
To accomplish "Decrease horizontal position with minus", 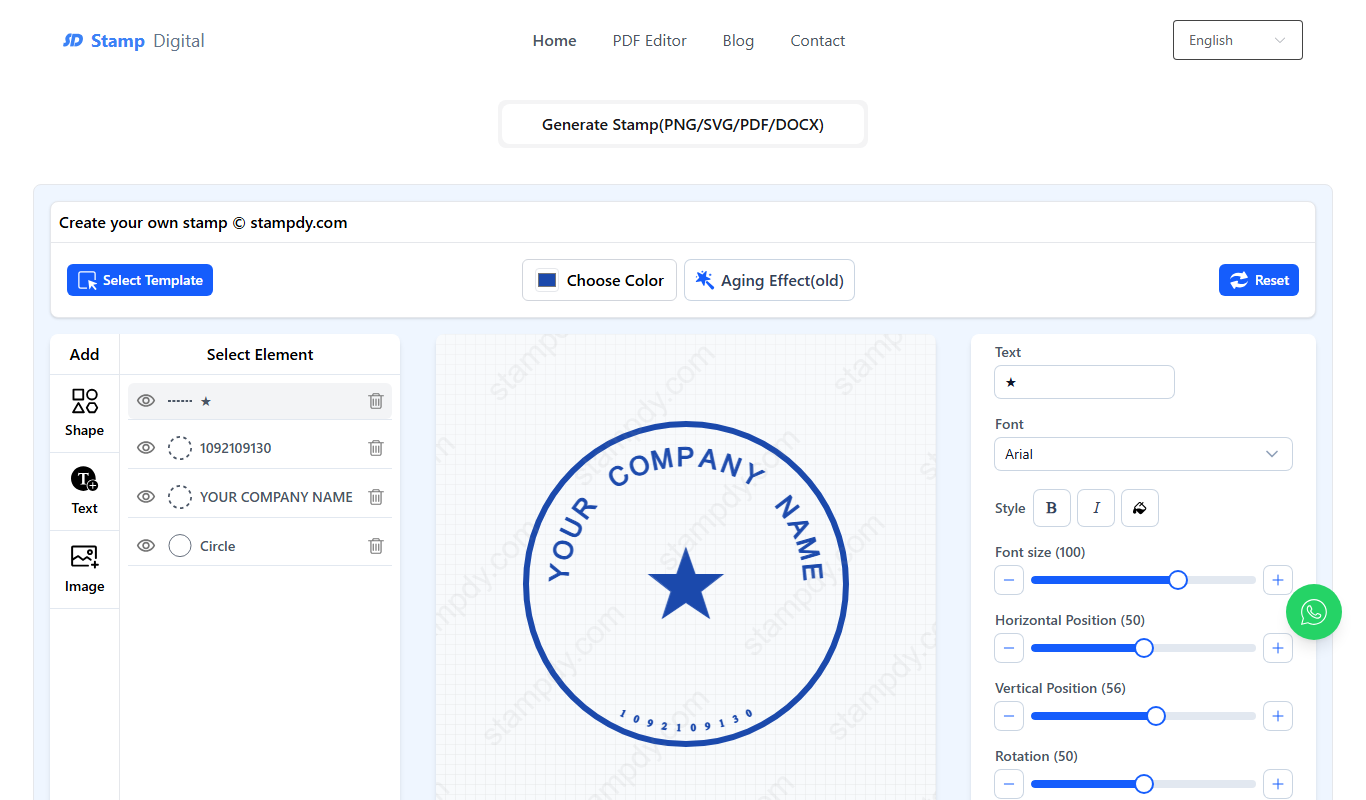I will click(1009, 648).
